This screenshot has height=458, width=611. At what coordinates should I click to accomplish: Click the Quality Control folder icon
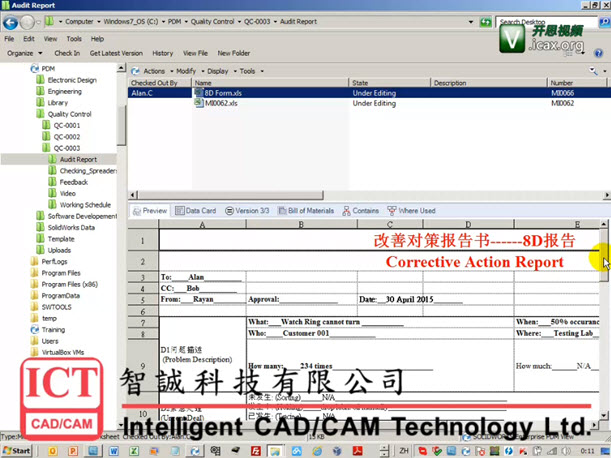(x=41, y=114)
